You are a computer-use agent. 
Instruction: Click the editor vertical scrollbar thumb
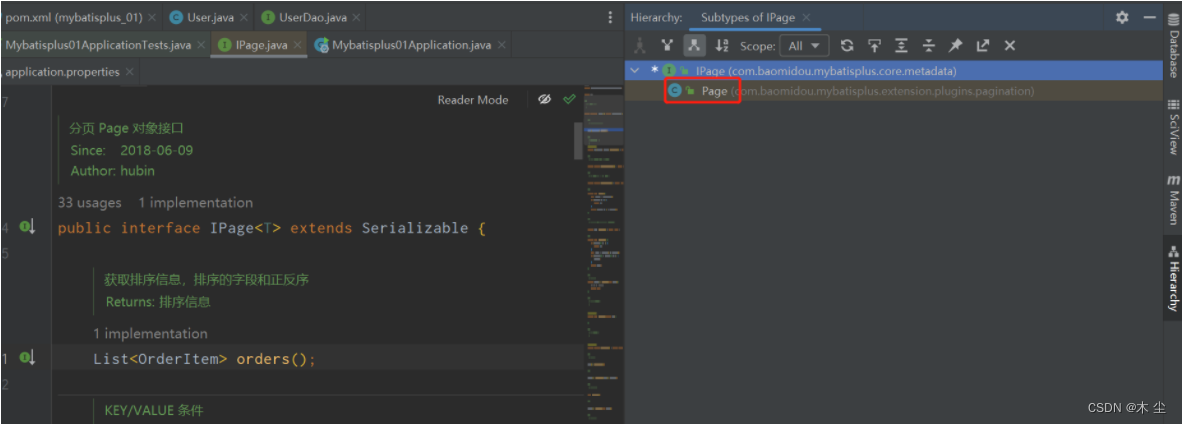(x=578, y=141)
